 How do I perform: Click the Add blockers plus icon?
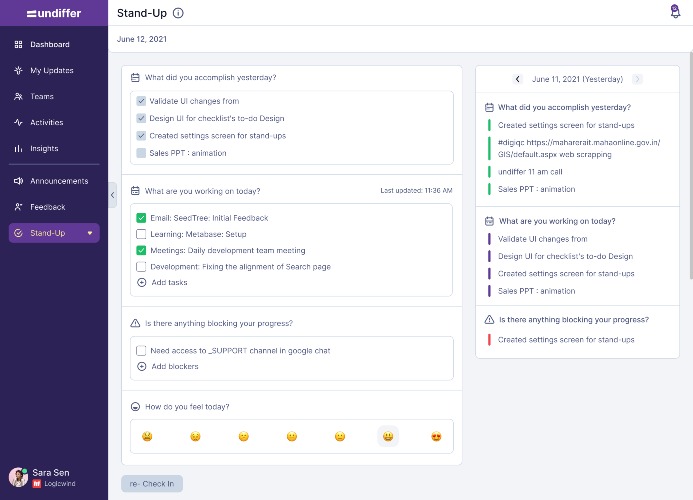(141, 366)
